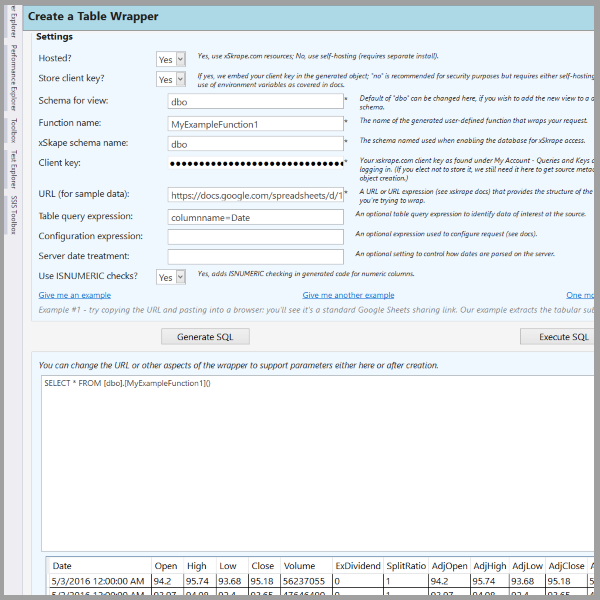
Task: Open the Test Explorer side tab
Action: [x=13, y=169]
